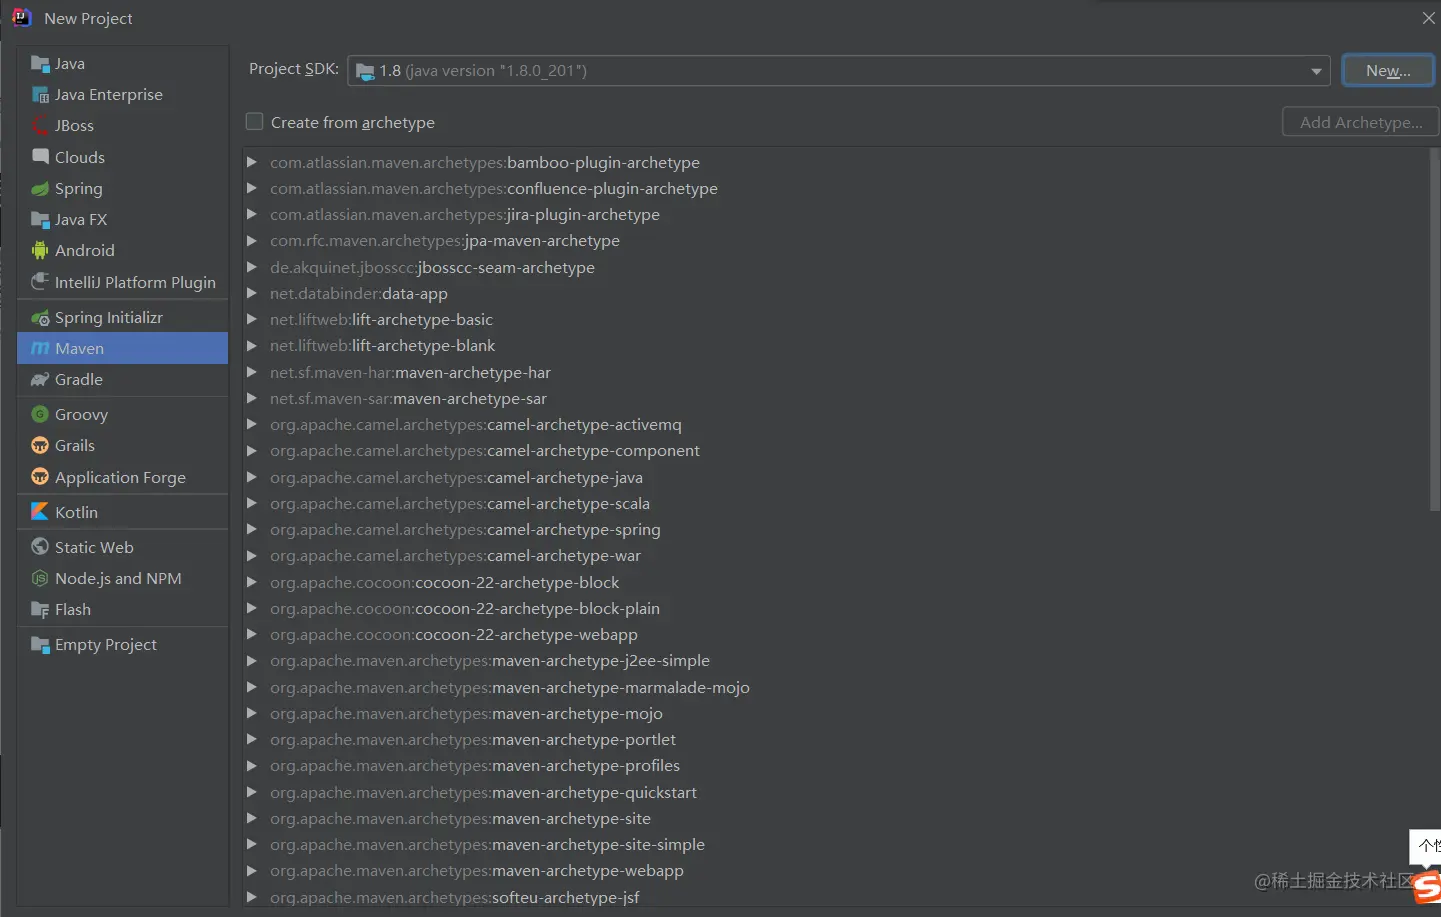
Task: Click the Project SDK combo box field
Action: 838,71
